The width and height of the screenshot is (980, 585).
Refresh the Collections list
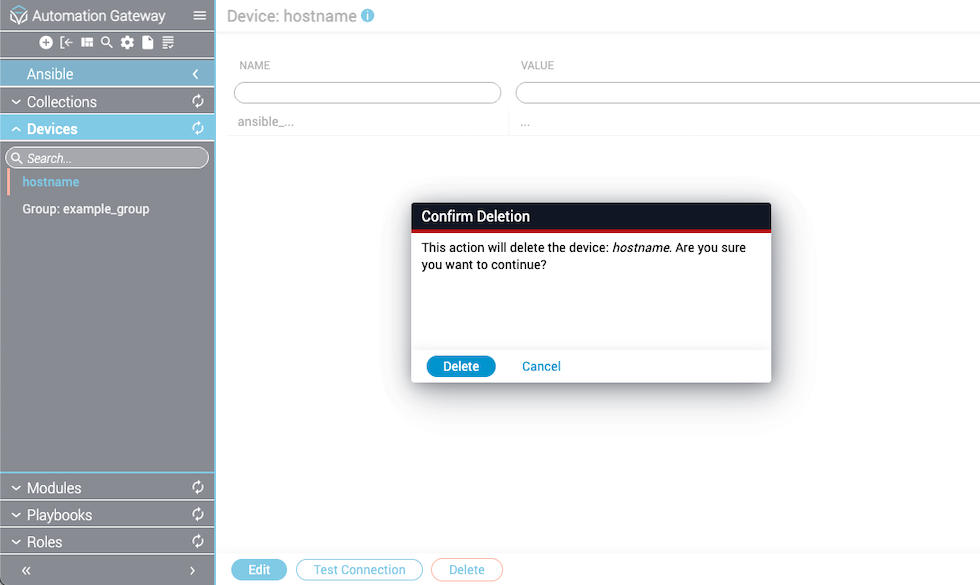point(198,101)
